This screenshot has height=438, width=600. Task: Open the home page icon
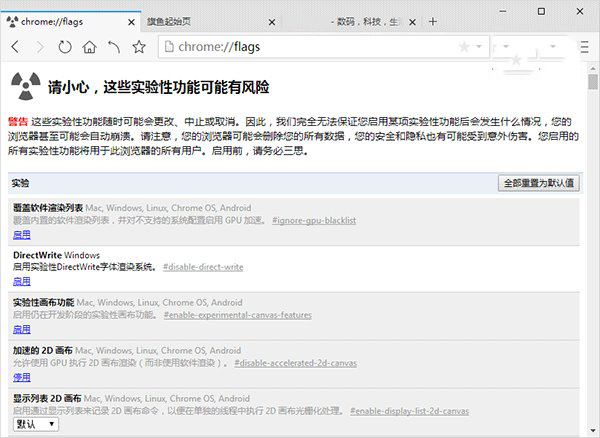coord(89,47)
